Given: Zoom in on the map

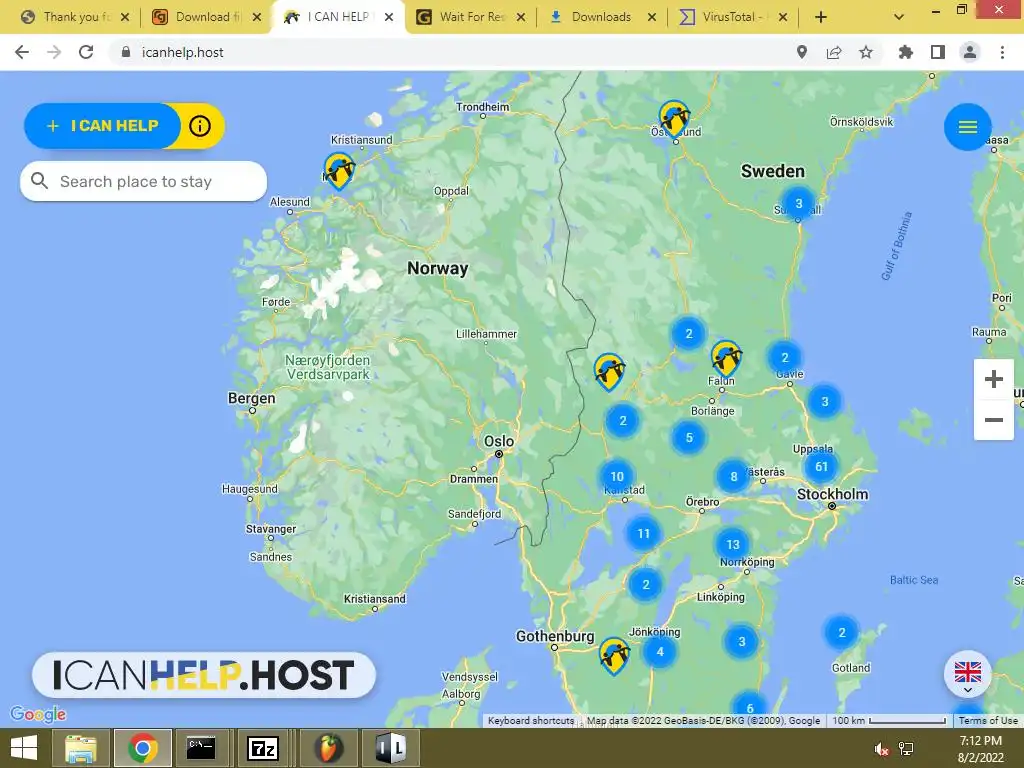Looking at the screenshot, I should point(993,379).
